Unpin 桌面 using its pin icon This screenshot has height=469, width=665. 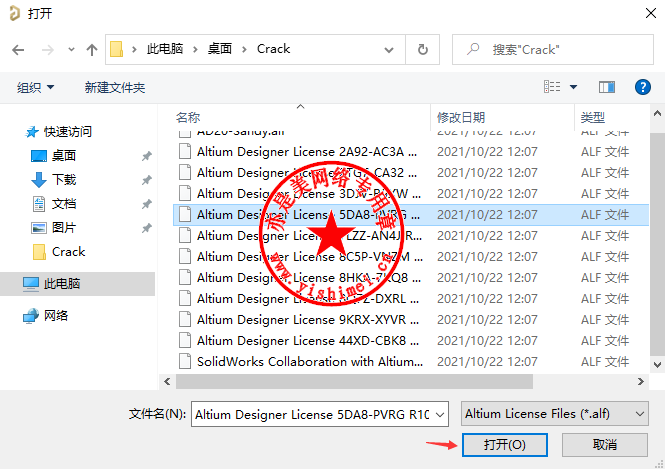click(146, 156)
